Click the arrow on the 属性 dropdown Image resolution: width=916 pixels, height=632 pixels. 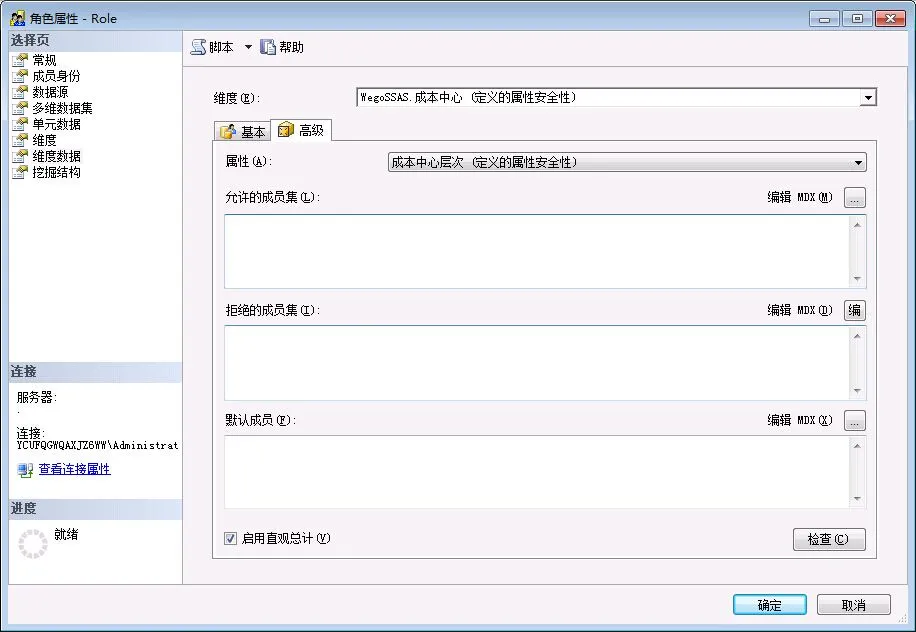(858, 162)
